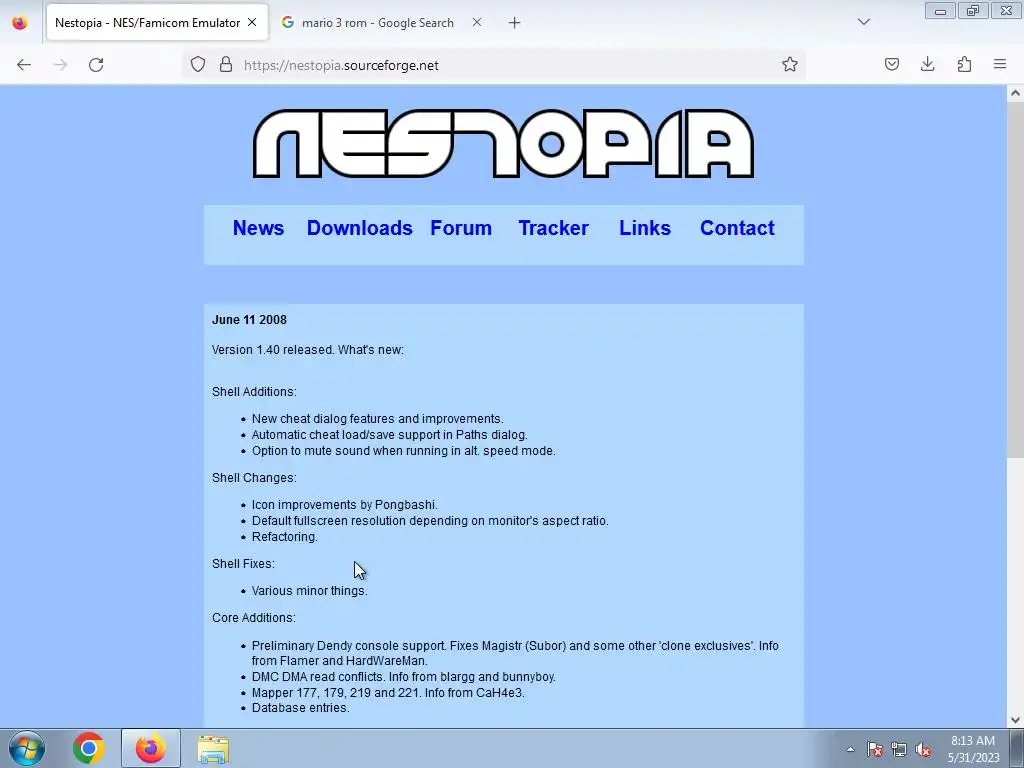Open the taskbar clock and date
1024x768 pixels.
(x=973, y=749)
